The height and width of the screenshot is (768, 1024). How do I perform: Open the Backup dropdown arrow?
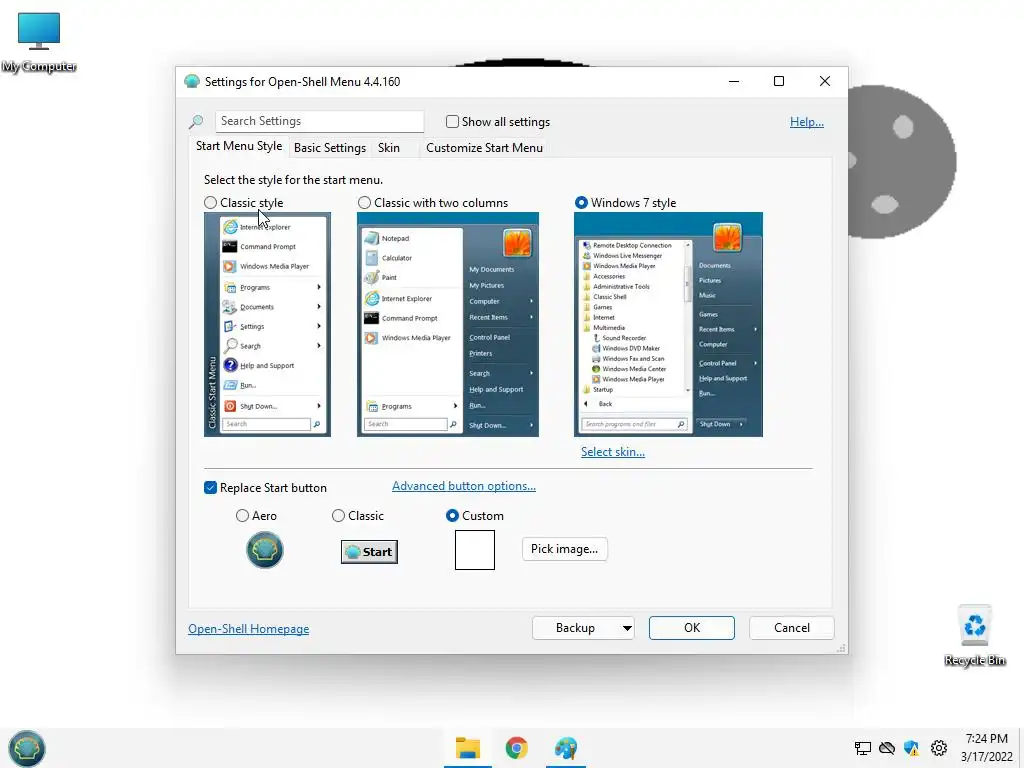coord(627,628)
